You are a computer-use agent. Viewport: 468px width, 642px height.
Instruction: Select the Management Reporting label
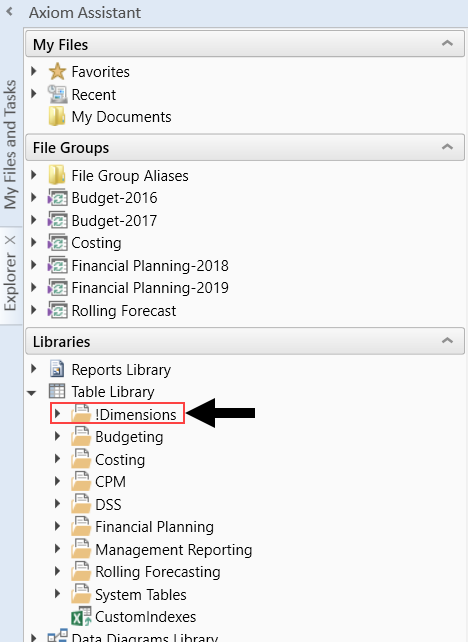[x=174, y=549]
